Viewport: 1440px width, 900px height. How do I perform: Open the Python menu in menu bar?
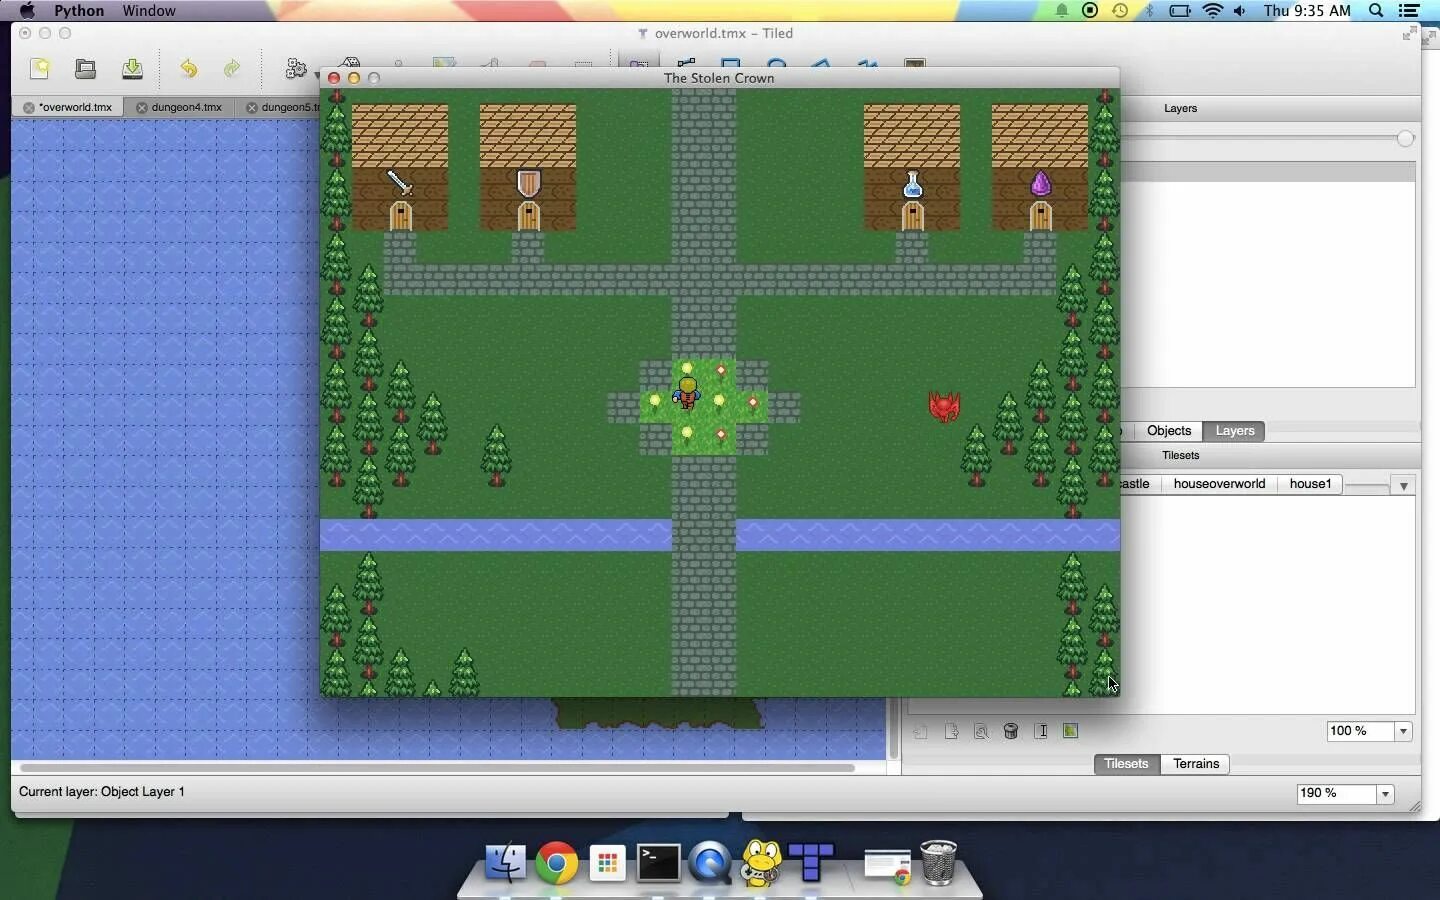[79, 11]
